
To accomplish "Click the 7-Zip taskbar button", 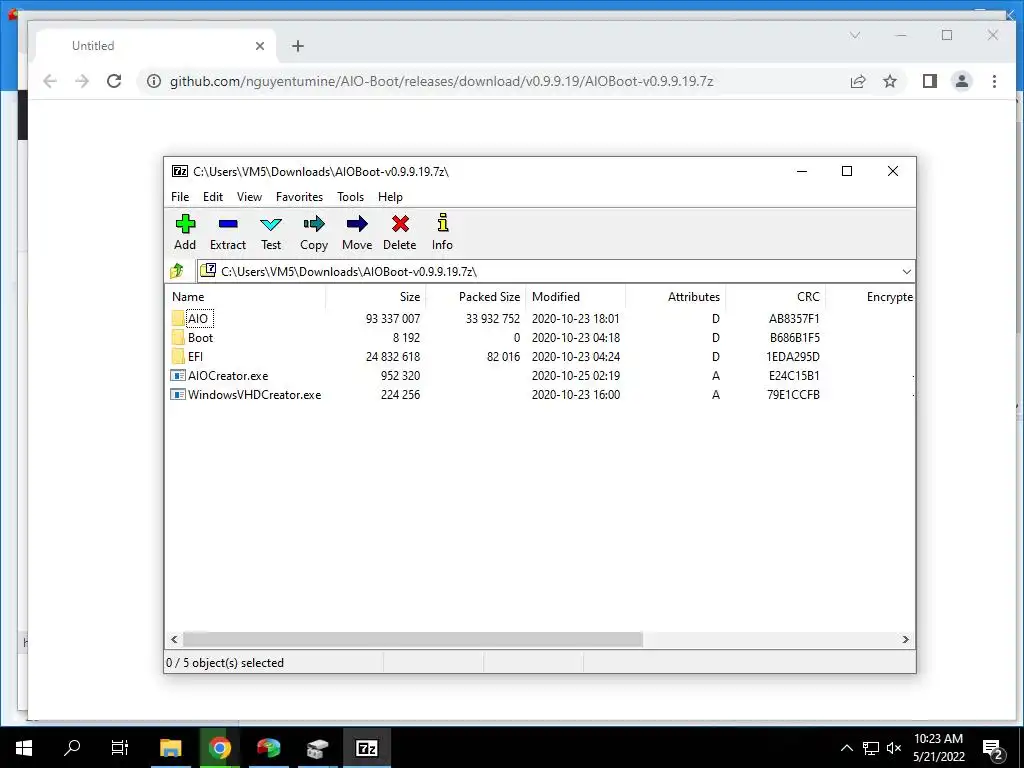I will (x=366, y=748).
